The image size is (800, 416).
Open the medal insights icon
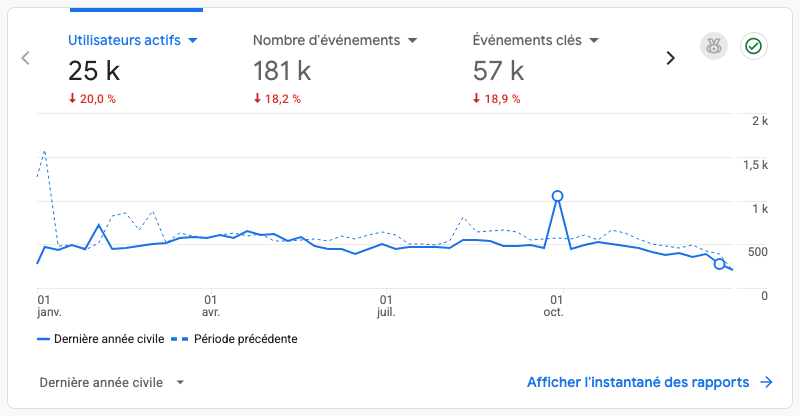click(713, 46)
